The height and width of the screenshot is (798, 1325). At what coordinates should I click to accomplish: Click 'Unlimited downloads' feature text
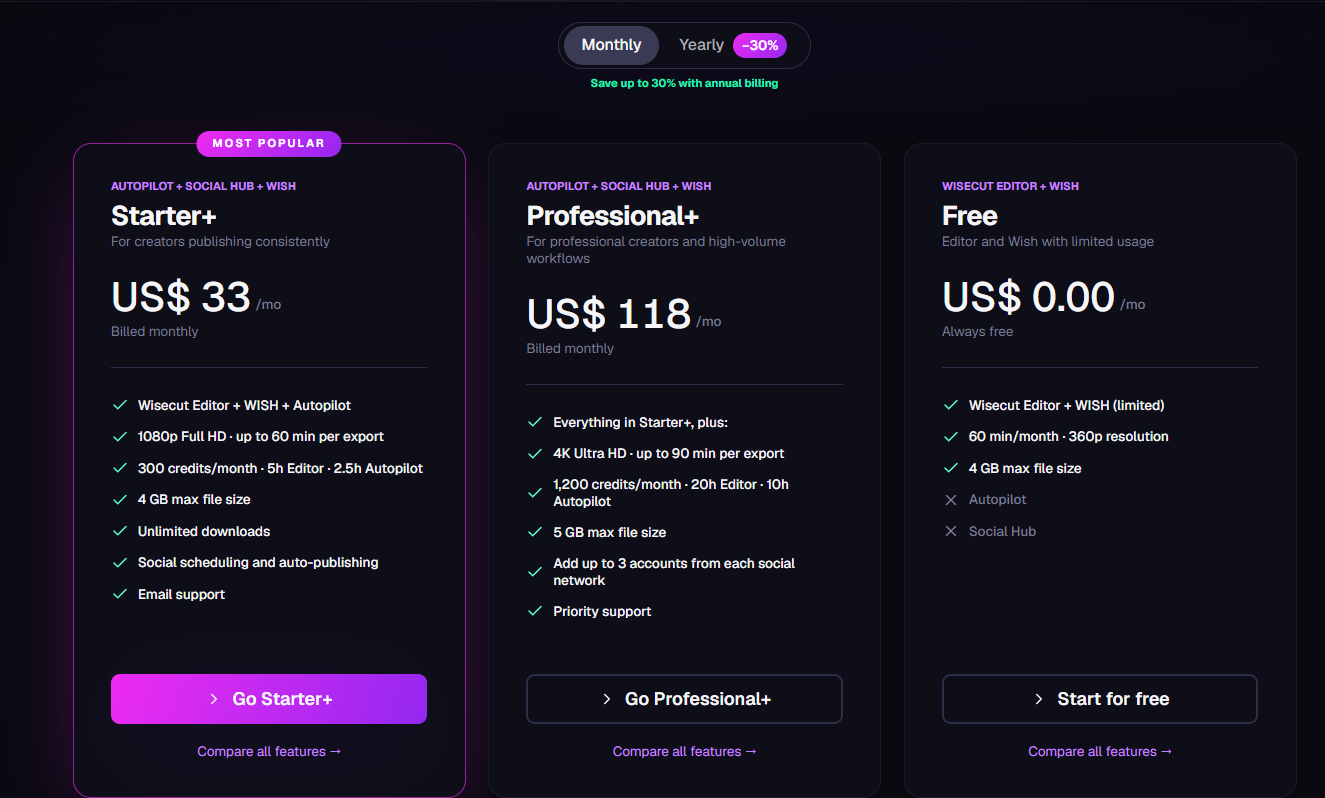pyautogui.click(x=204, y=531)
